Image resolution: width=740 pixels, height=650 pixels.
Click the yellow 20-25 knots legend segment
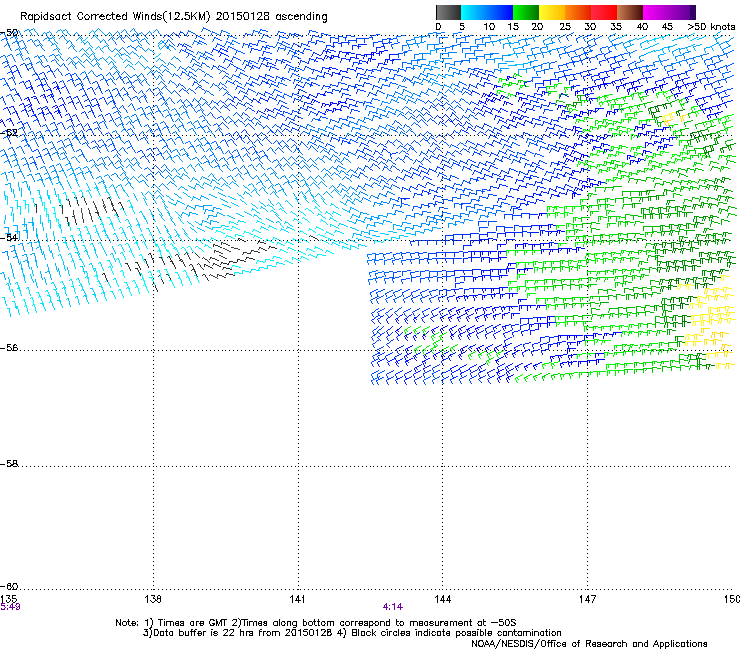pyautogui.click(x=552, y=12)
